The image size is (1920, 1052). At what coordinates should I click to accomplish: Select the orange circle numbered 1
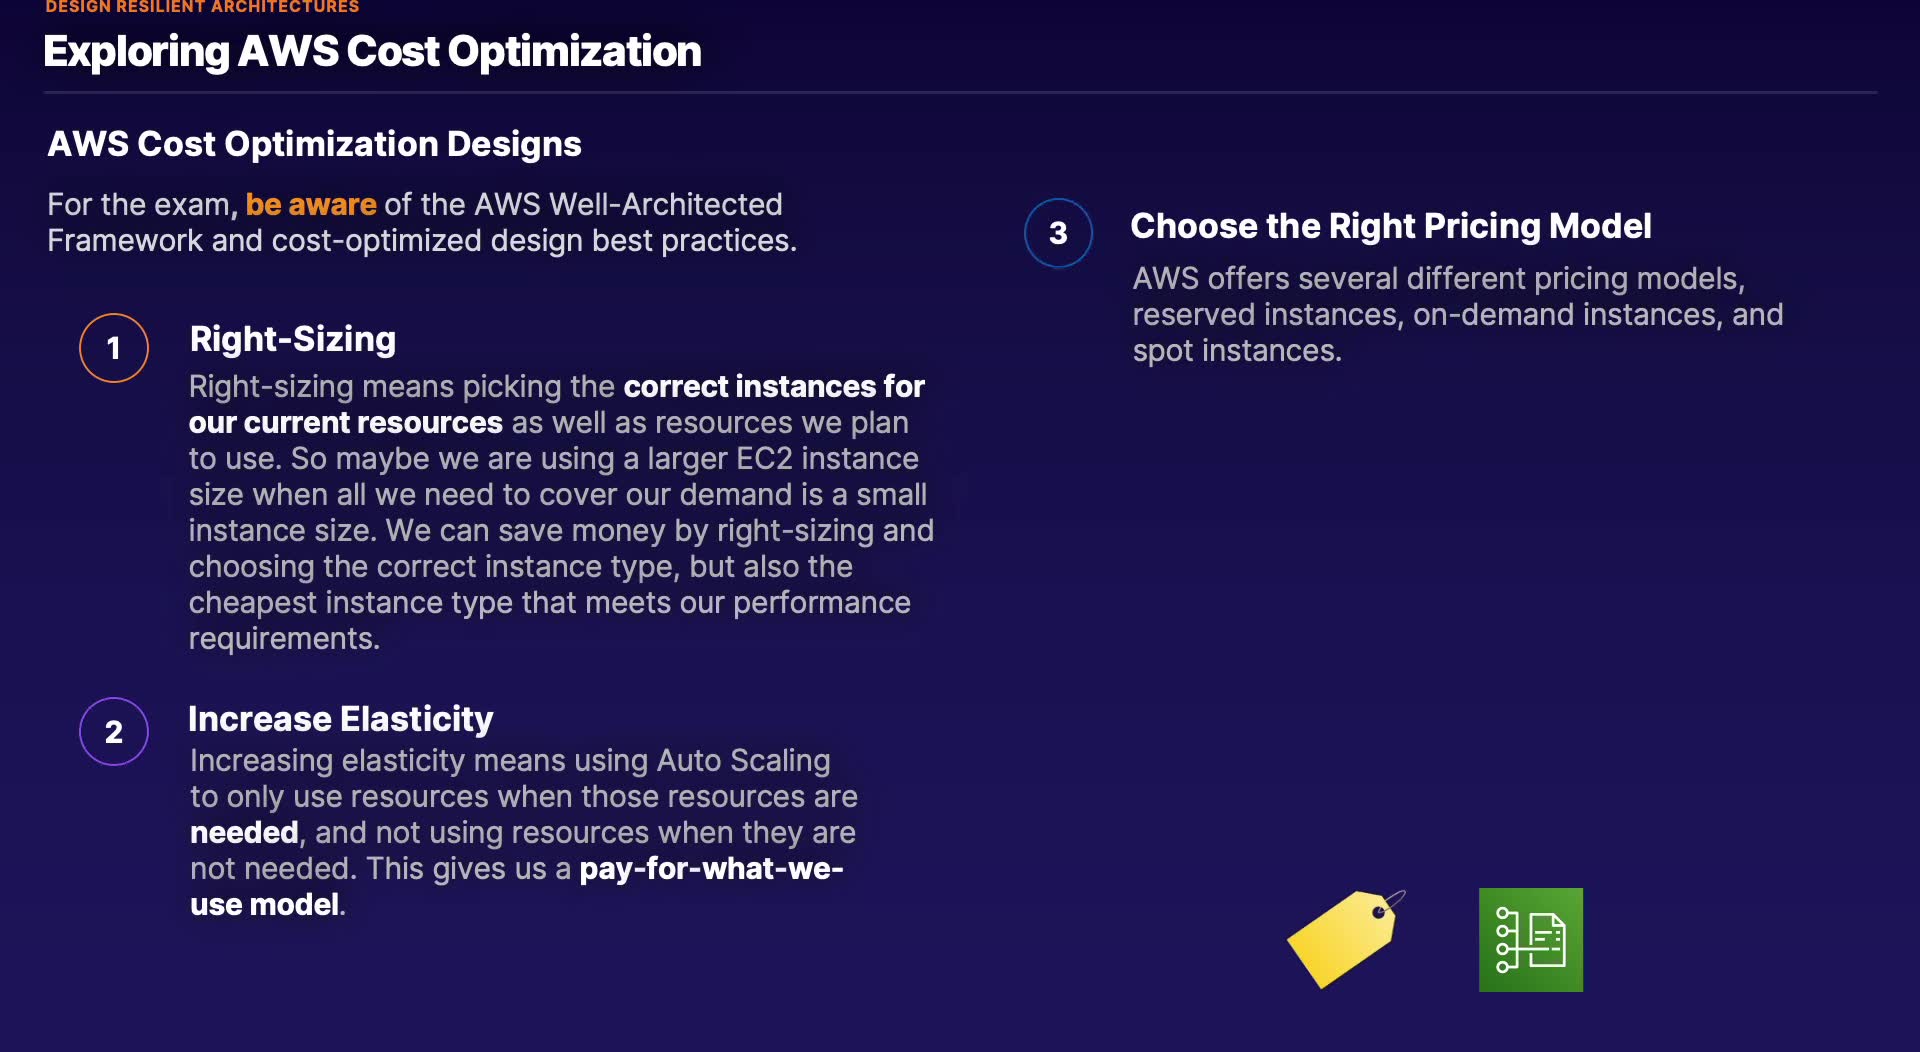[114, 348]
